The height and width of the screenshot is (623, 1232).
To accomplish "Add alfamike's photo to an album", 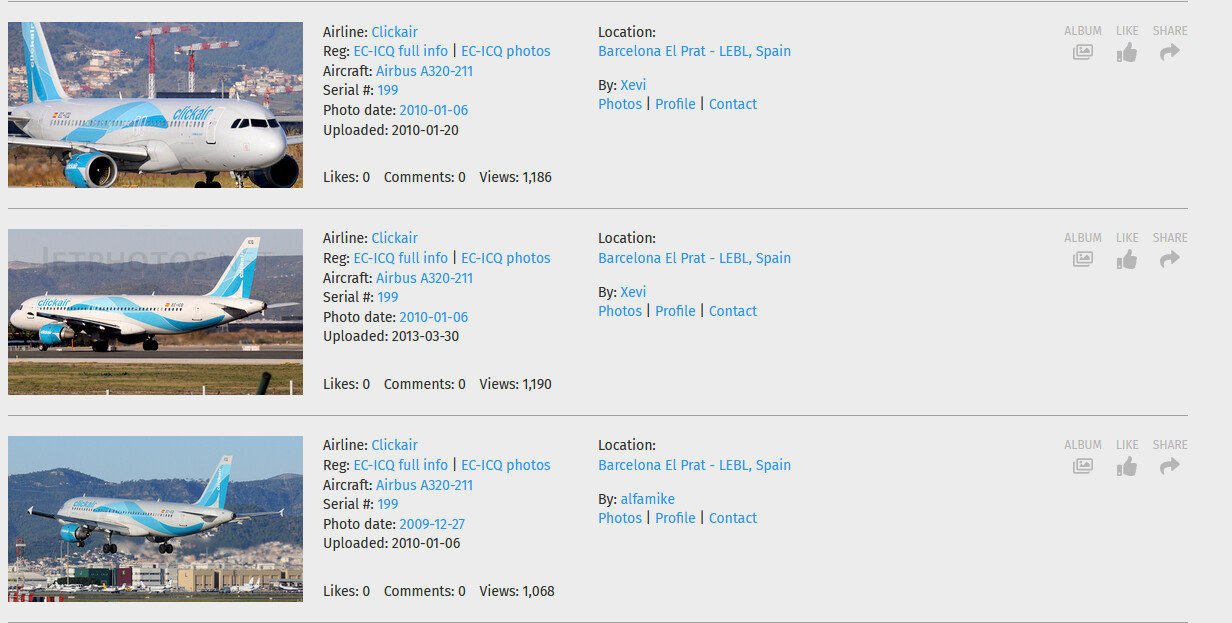I will (1082, 466).
